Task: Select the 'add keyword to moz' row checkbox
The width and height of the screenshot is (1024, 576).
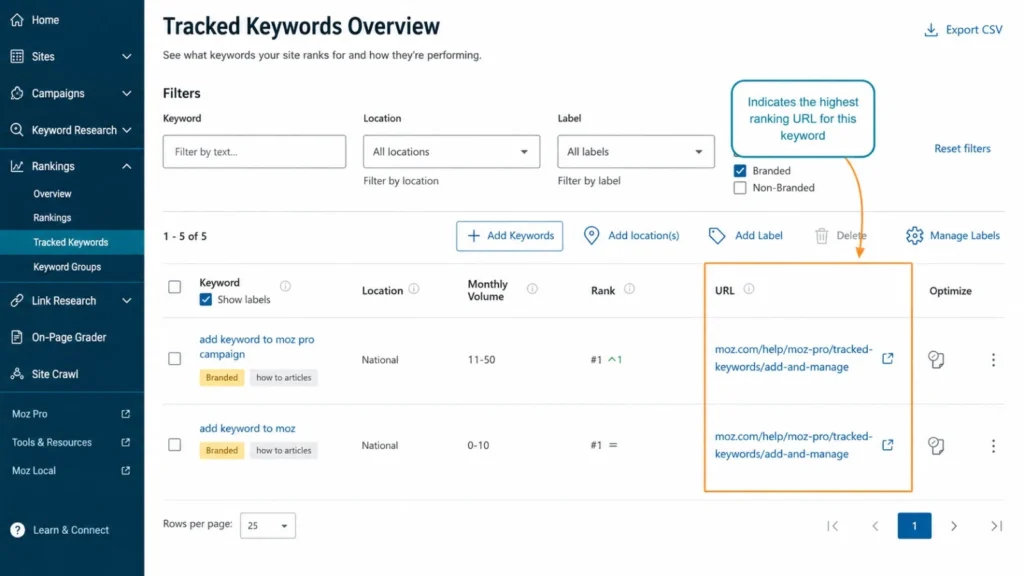Action: [x=174, y=445]
